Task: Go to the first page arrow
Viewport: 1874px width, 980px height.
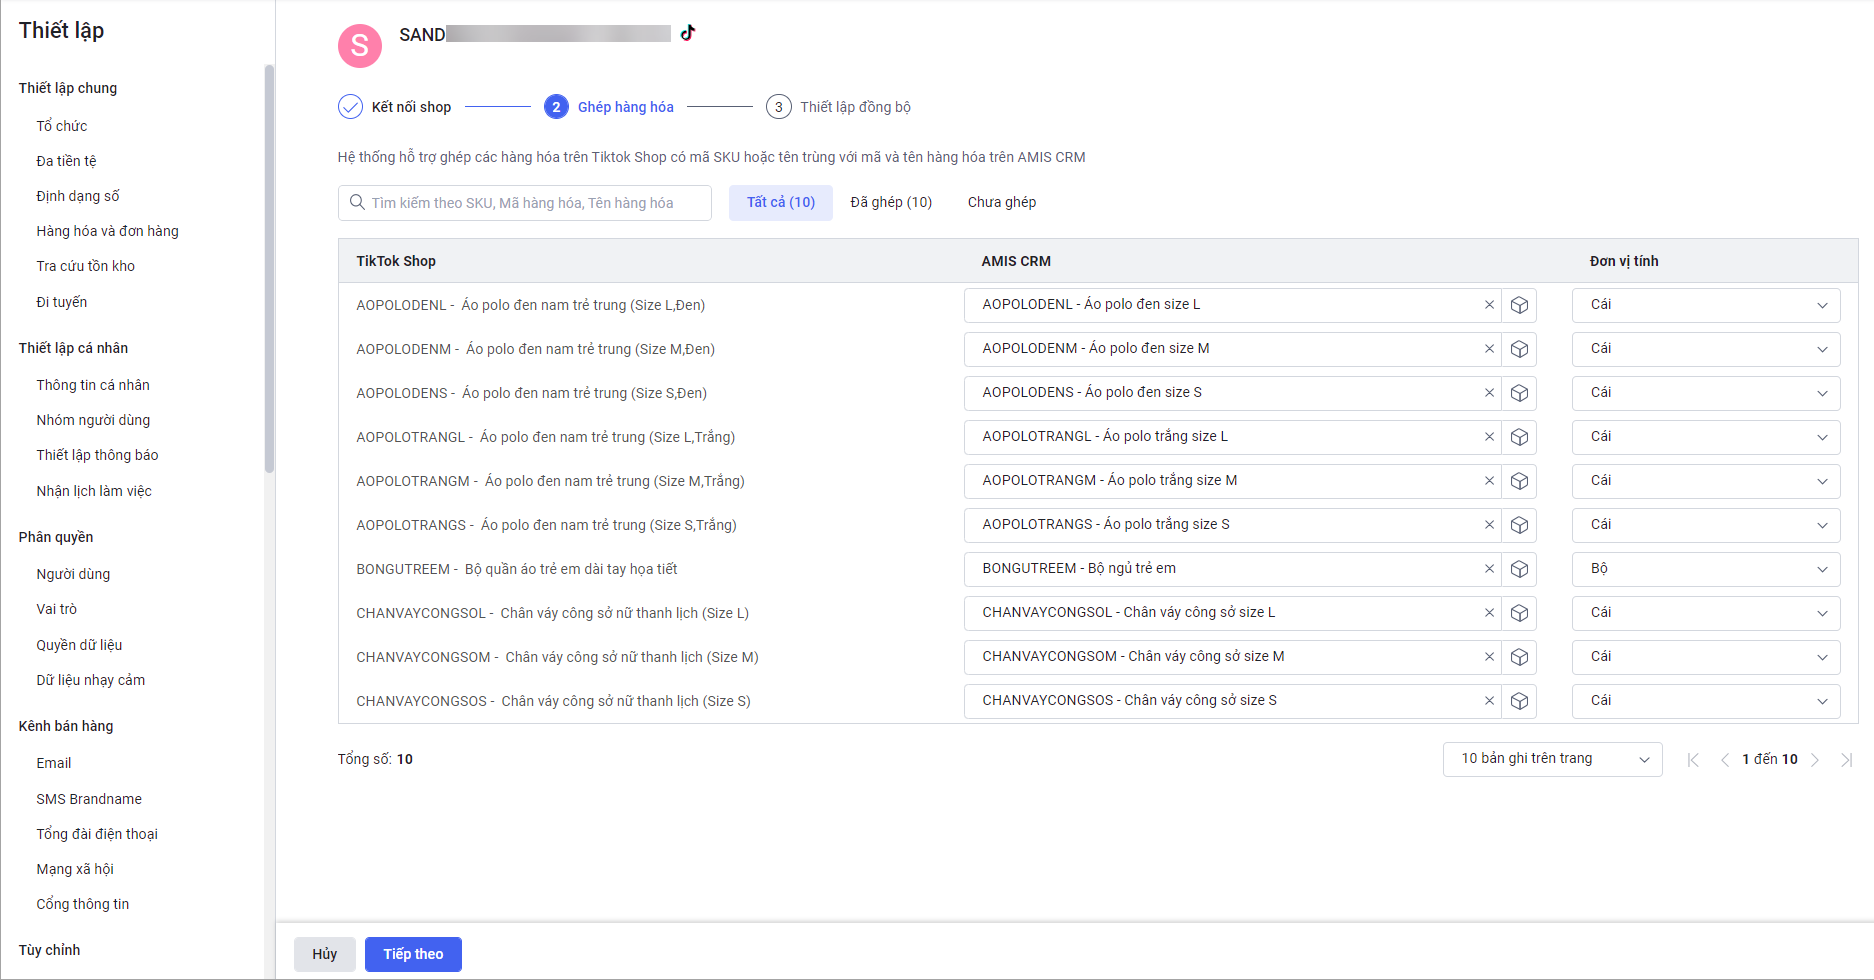Action: [x=1693, y=760]
